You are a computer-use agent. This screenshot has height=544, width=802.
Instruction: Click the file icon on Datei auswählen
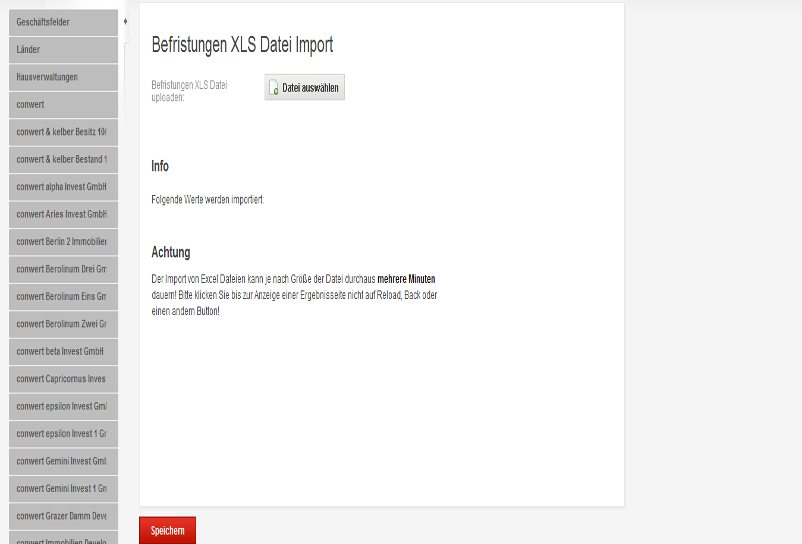(274, 88)
